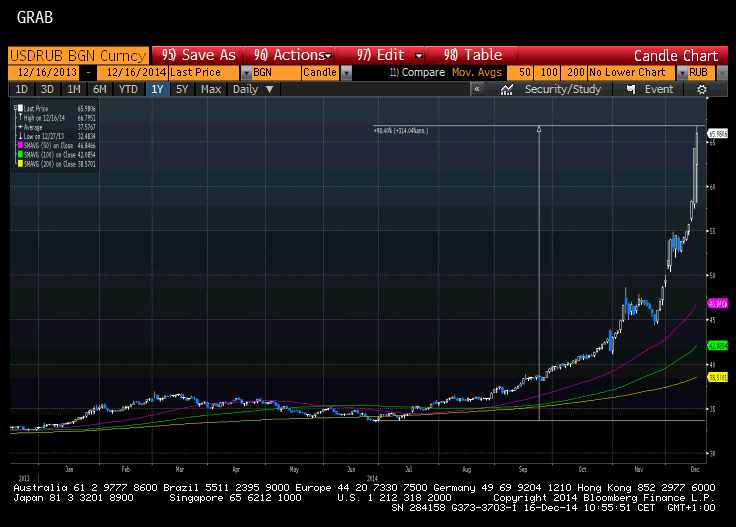
Task: Toggle the 200 moving average
Action: tap(573, 73)
